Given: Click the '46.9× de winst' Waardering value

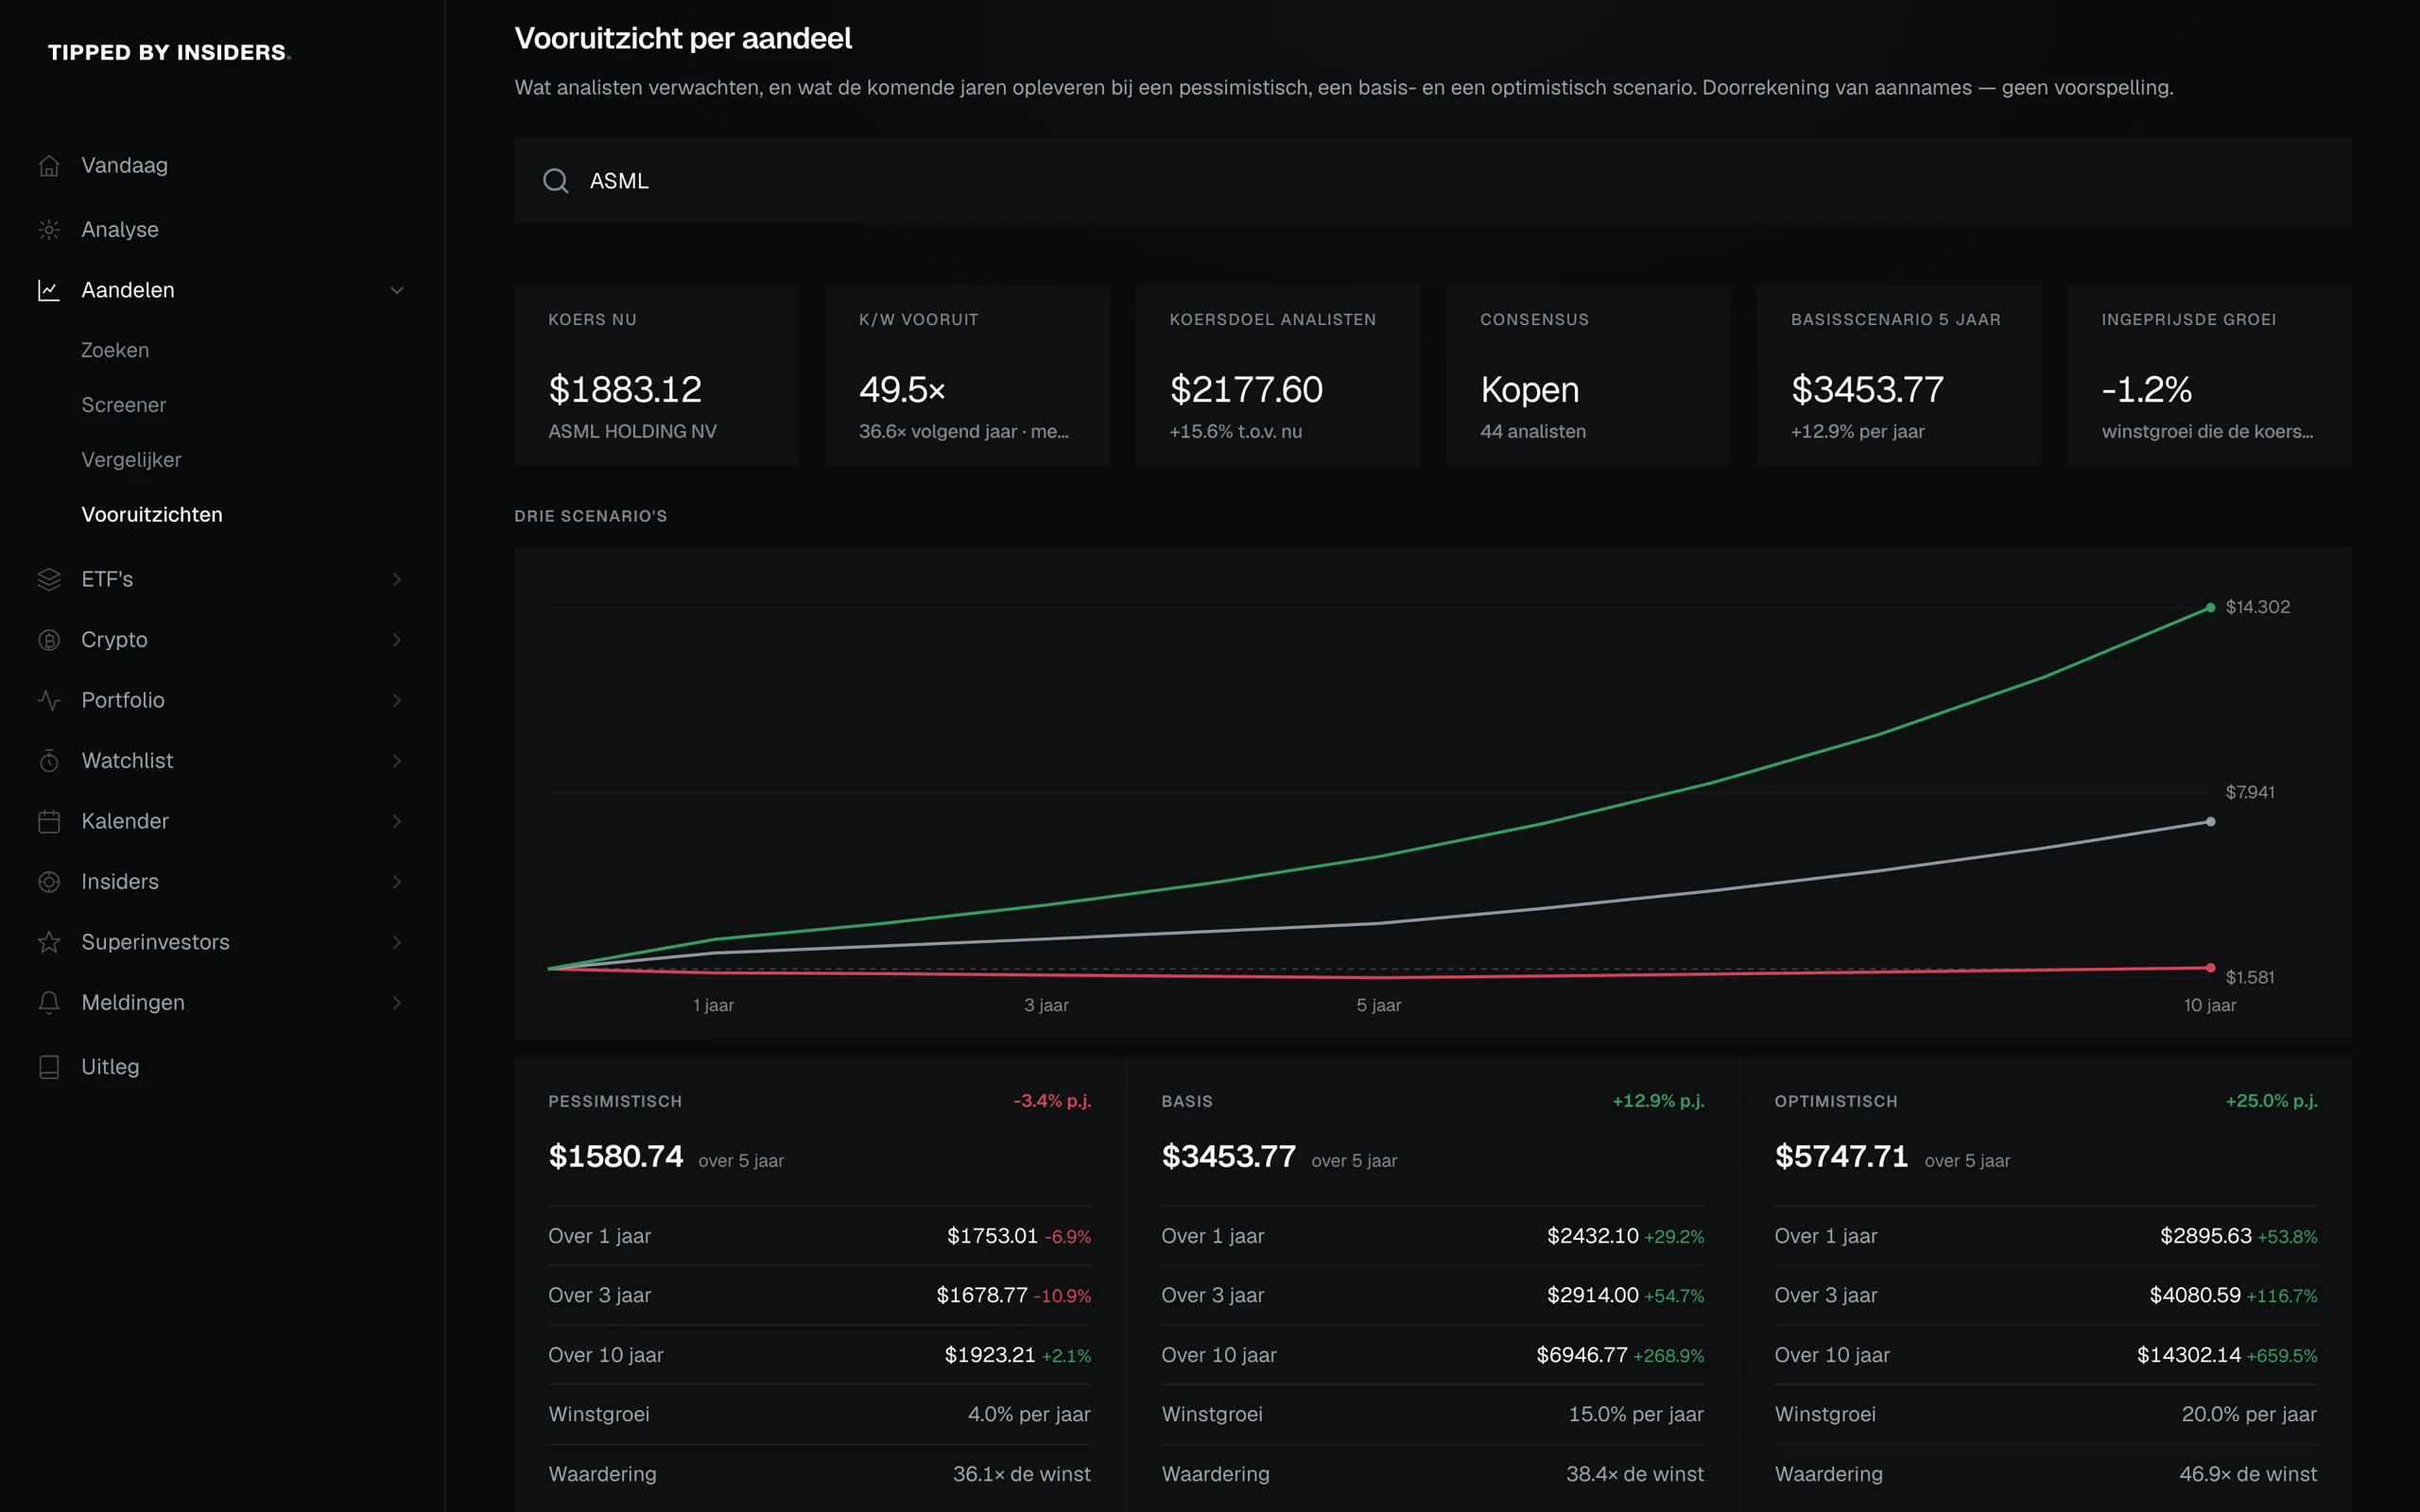Looking at the screenshot, I should (x=2248, y=1474).
